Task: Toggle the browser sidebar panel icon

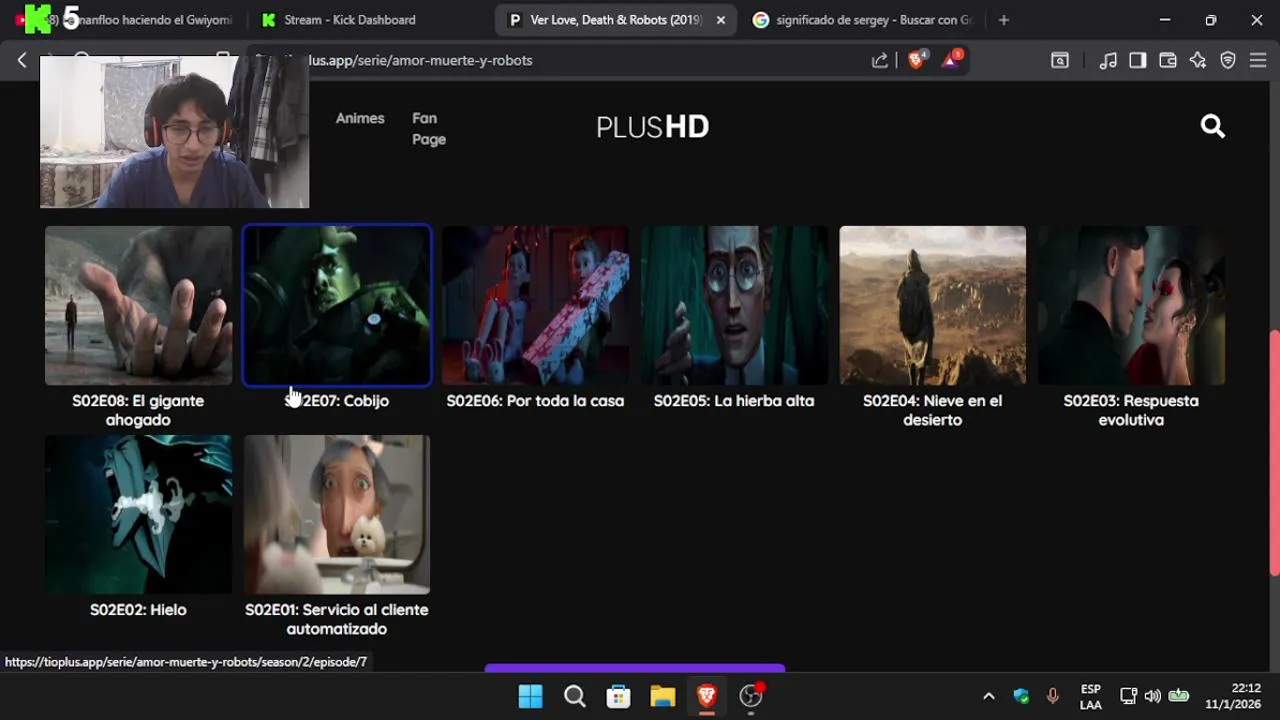Action: point(1137,60)
